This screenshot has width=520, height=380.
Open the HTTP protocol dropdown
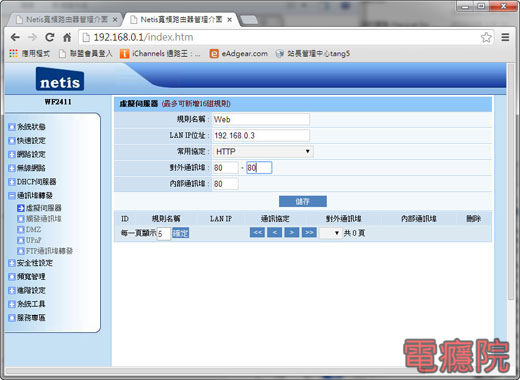click(x=263, y=152)
